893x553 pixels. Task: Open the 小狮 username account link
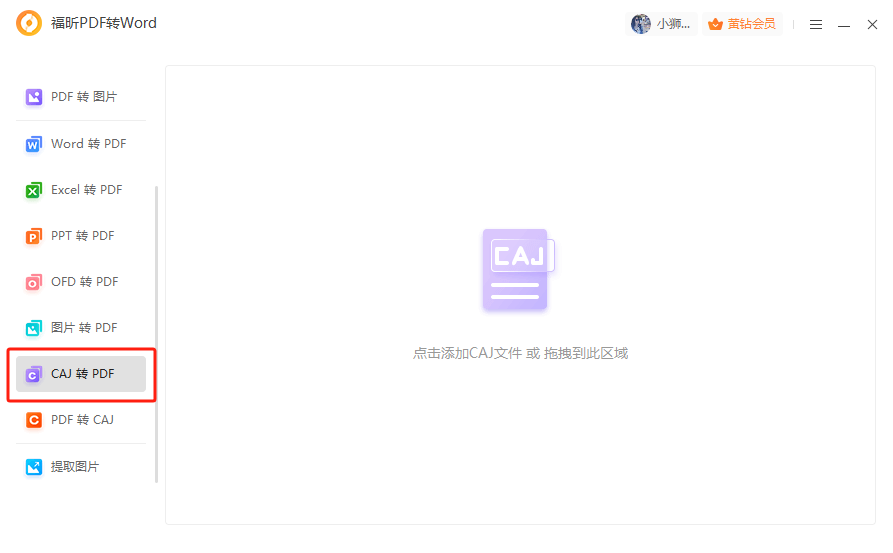coord(673,24)
